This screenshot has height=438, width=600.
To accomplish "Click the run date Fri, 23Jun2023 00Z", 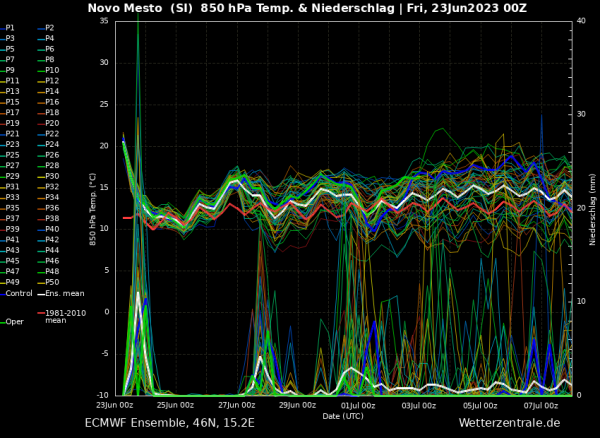I will point(467,8).
